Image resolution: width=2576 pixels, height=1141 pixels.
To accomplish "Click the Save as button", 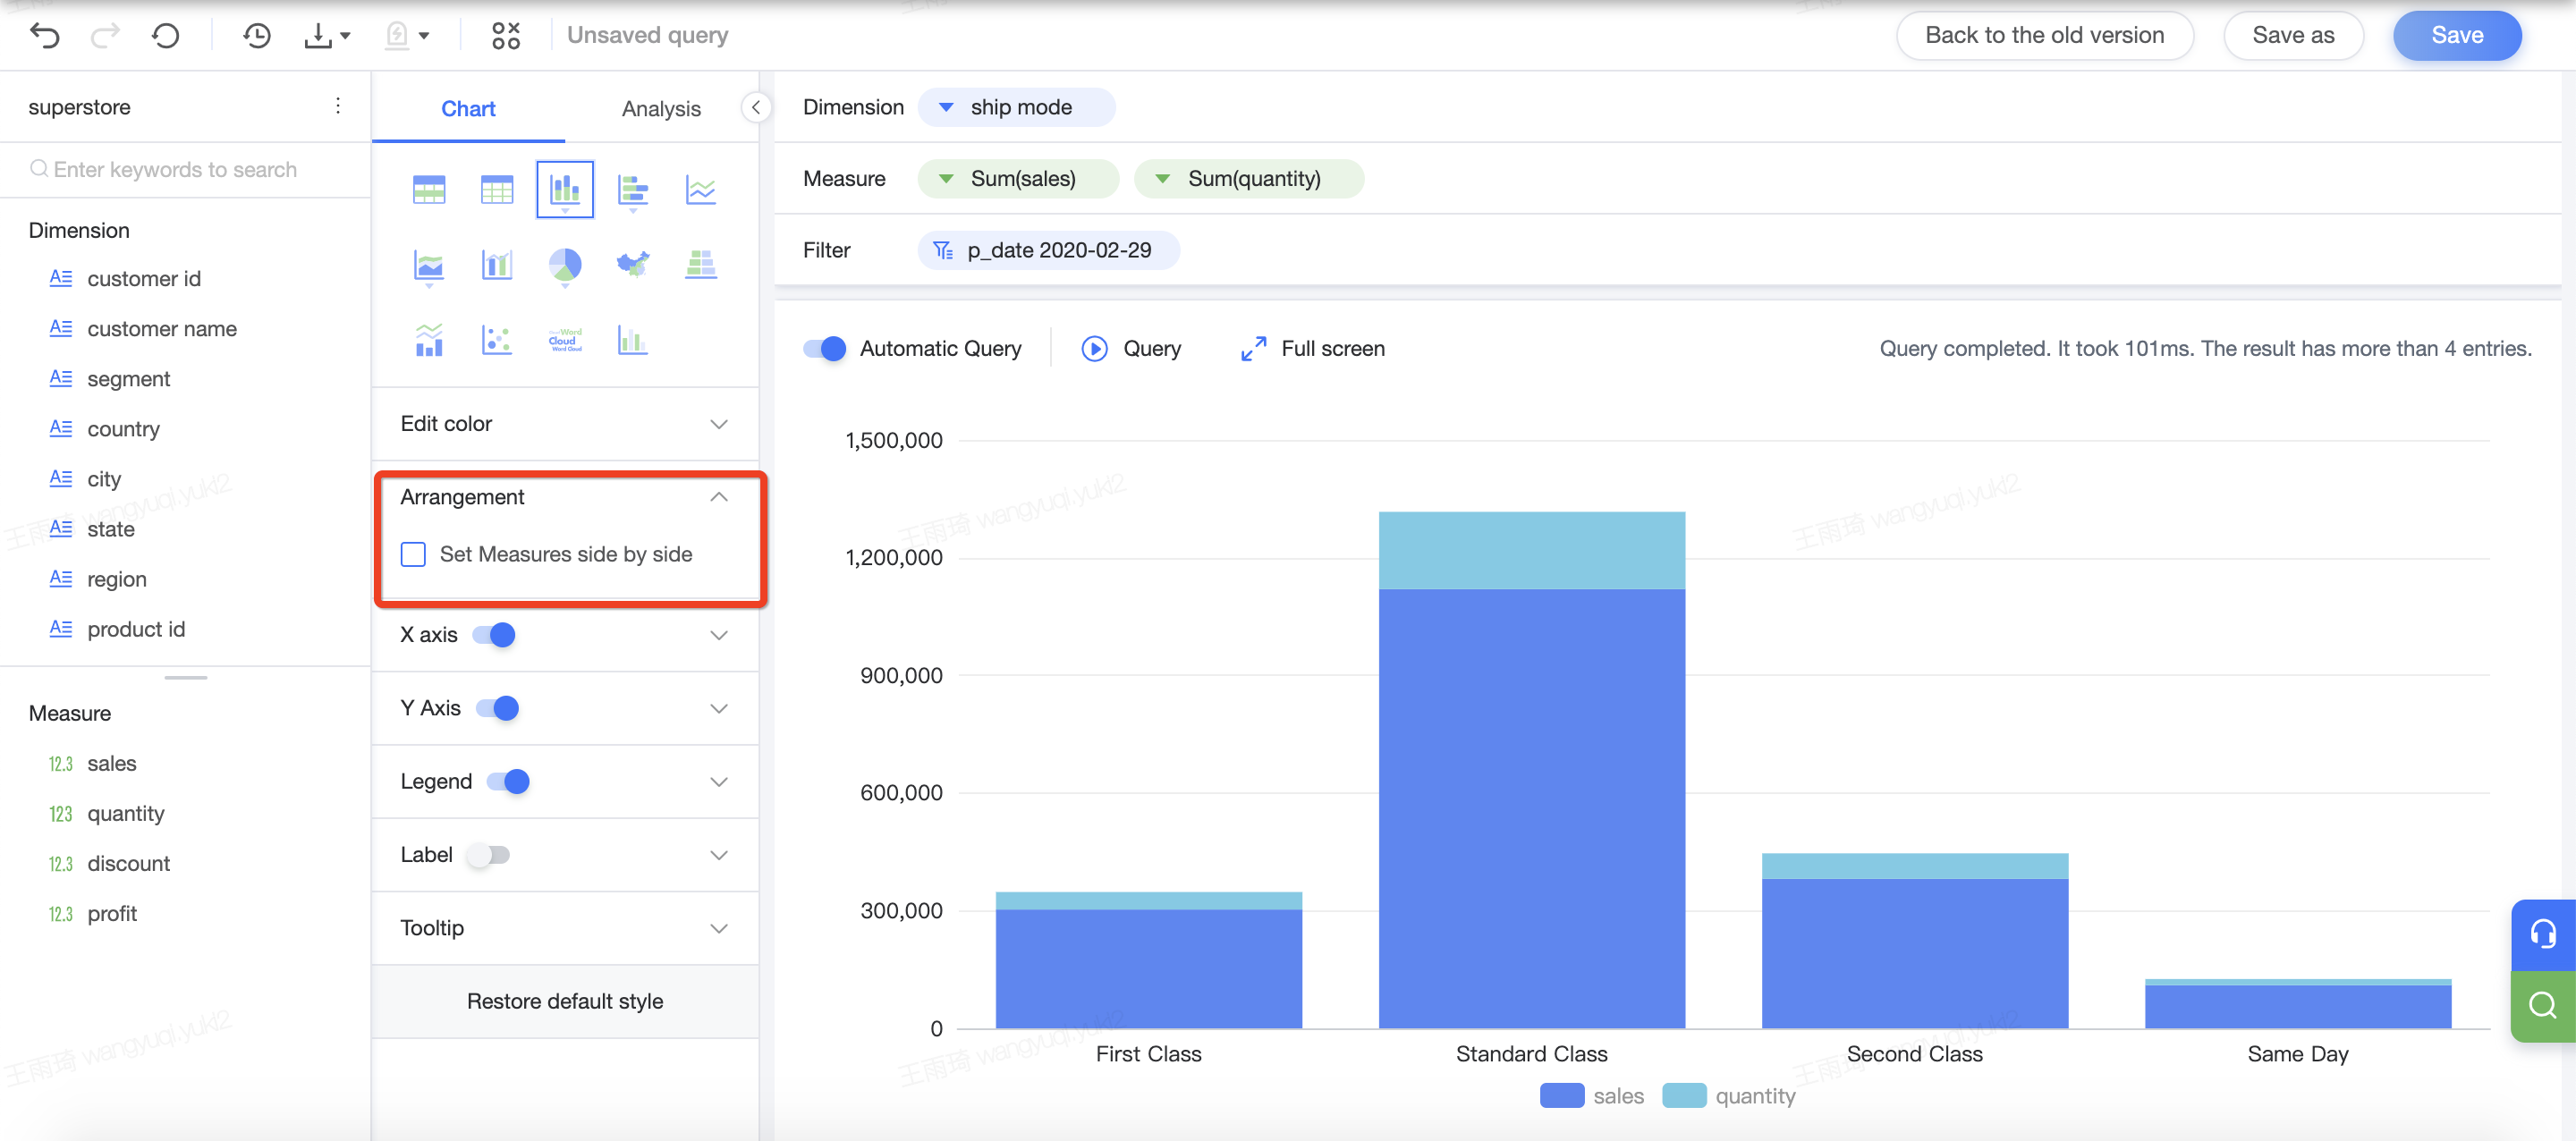I will coord(2293,35).
